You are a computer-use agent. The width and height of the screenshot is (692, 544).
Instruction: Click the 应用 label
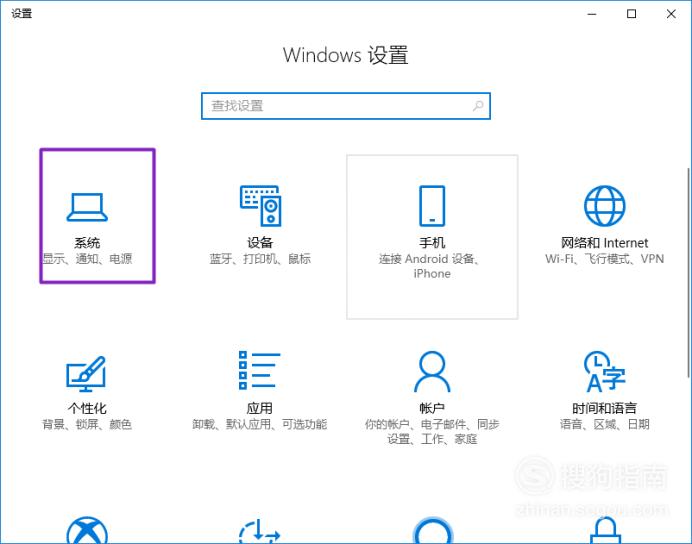pyautogui.click(x=260, y=408)
